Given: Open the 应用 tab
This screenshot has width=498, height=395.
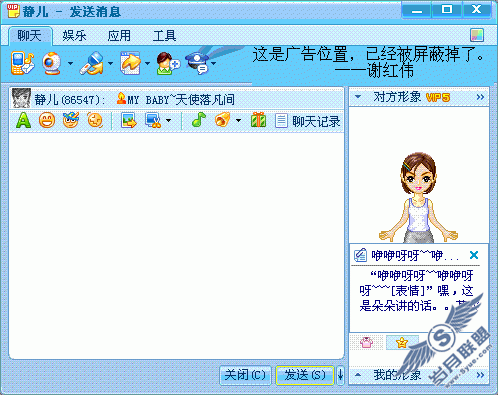Looking at the screenshot, I should [x=119, y=35].
